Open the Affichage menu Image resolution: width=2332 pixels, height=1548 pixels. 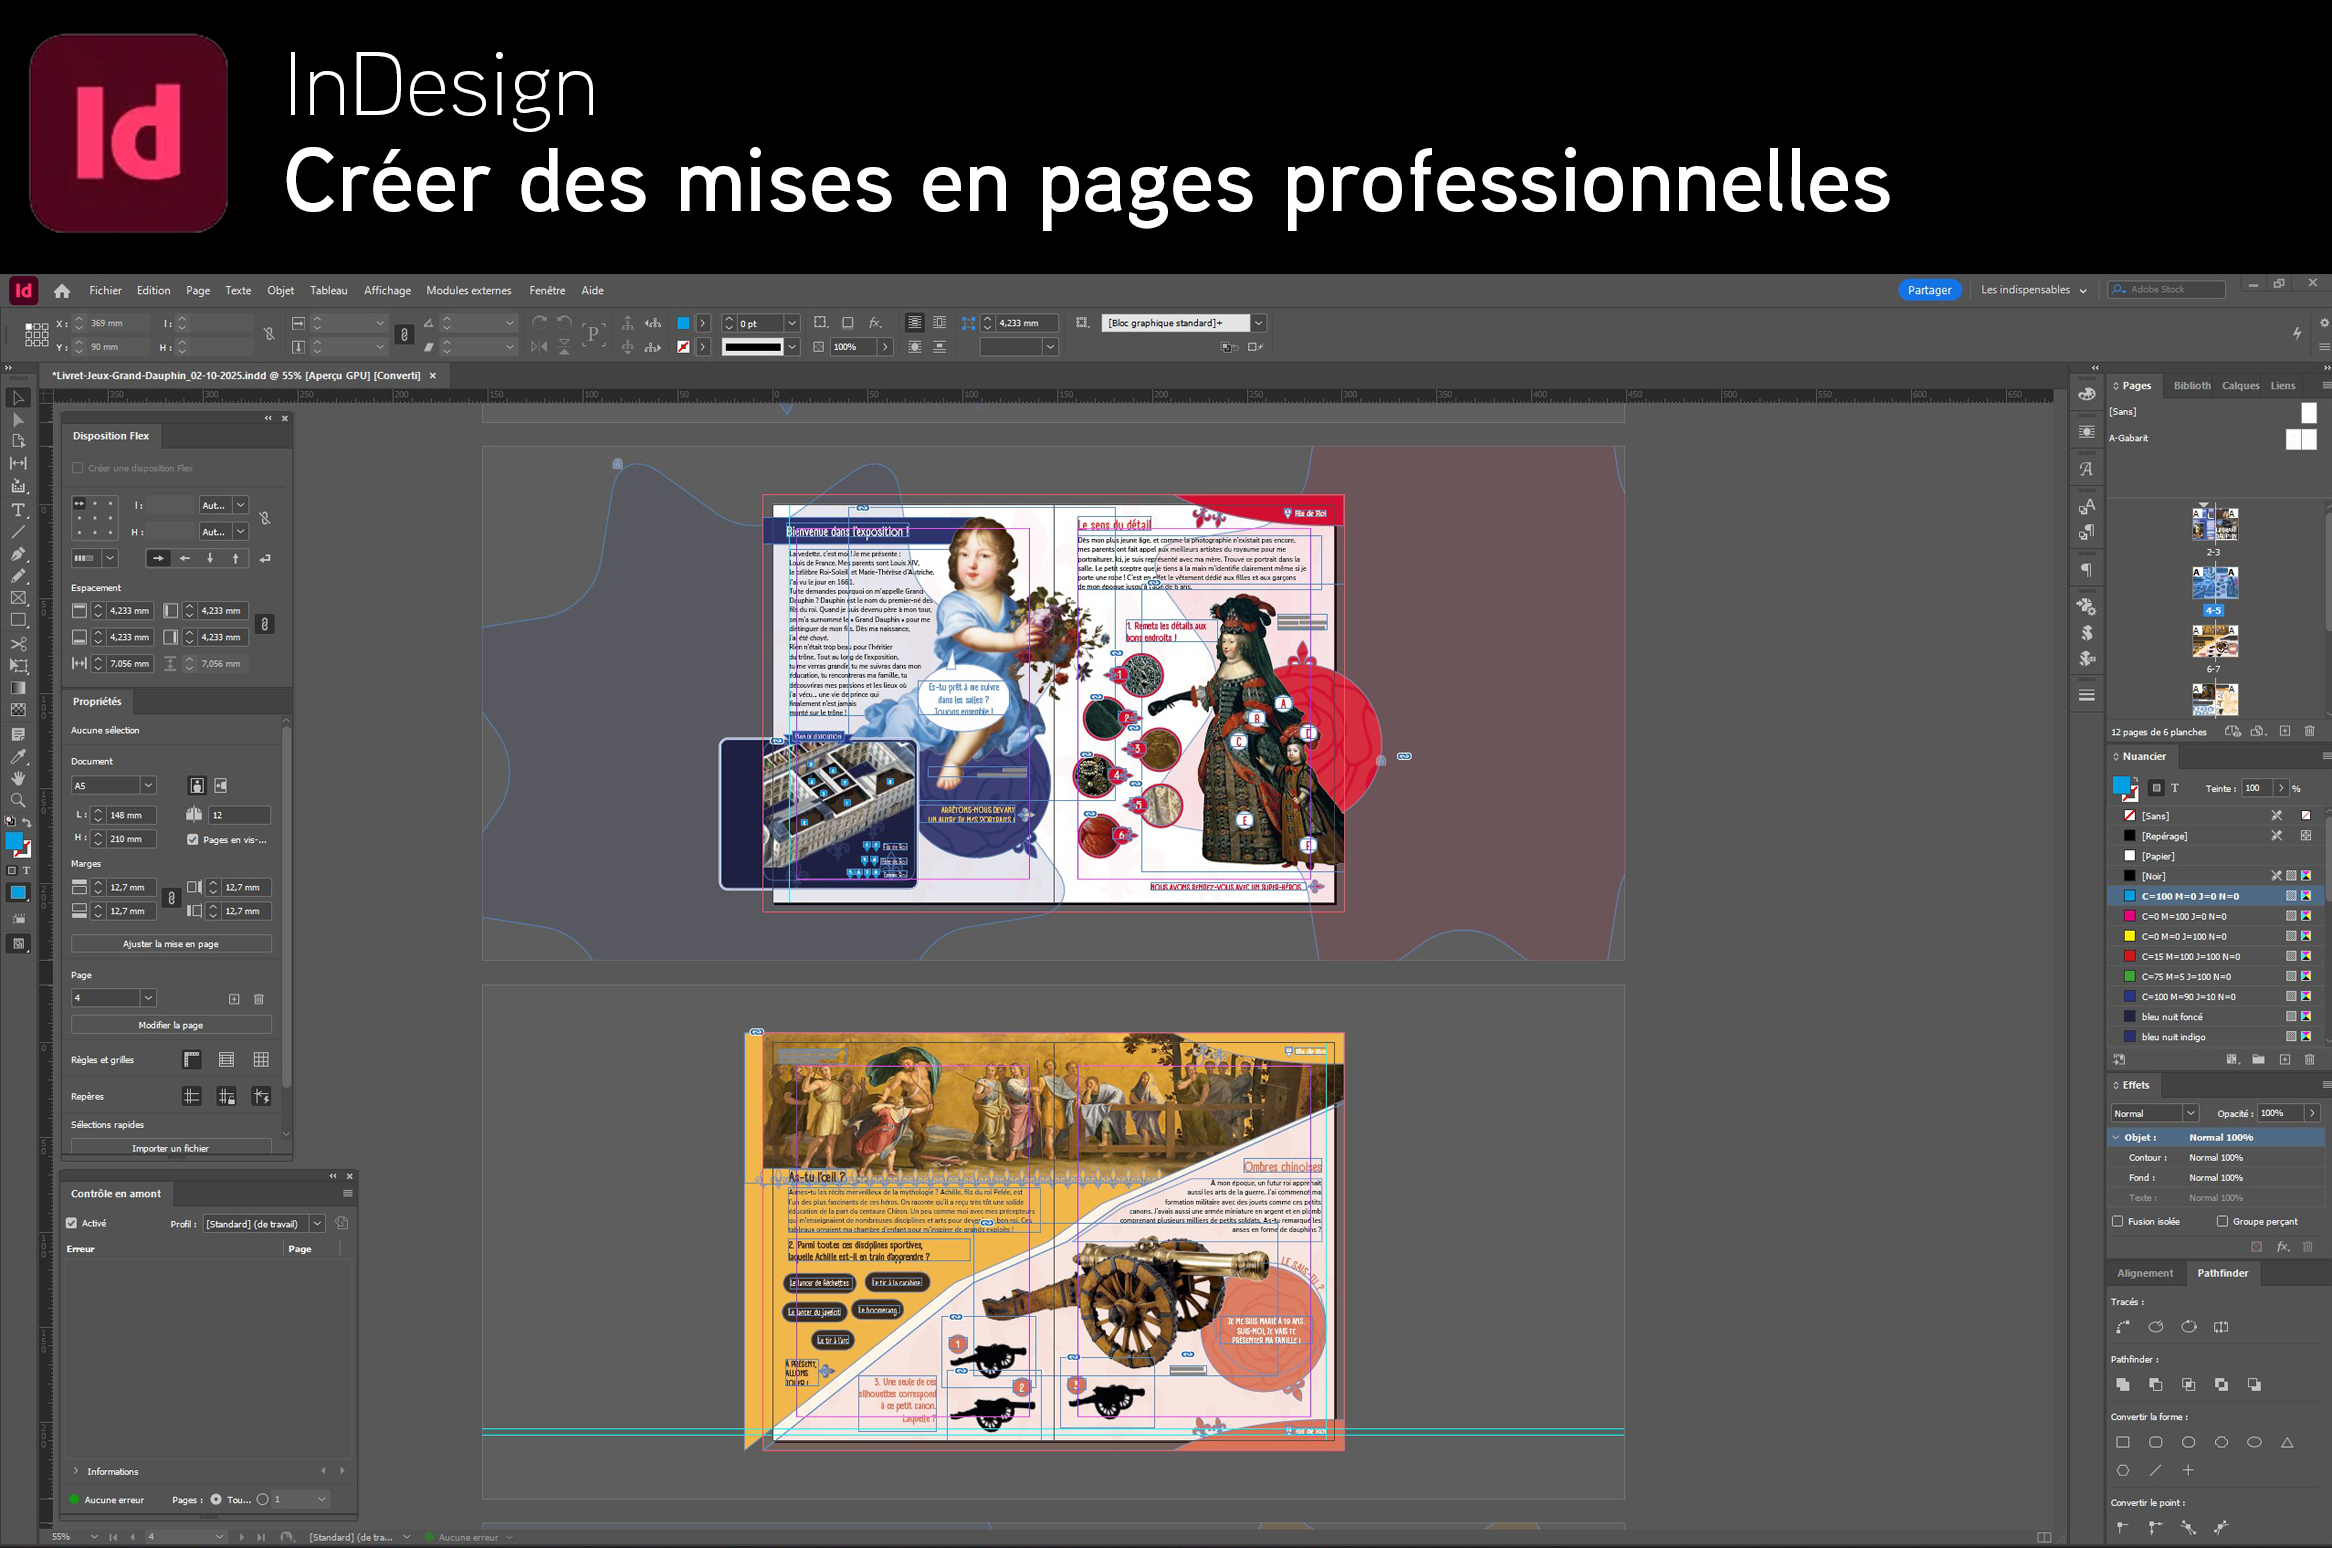[x=387, y=290]
